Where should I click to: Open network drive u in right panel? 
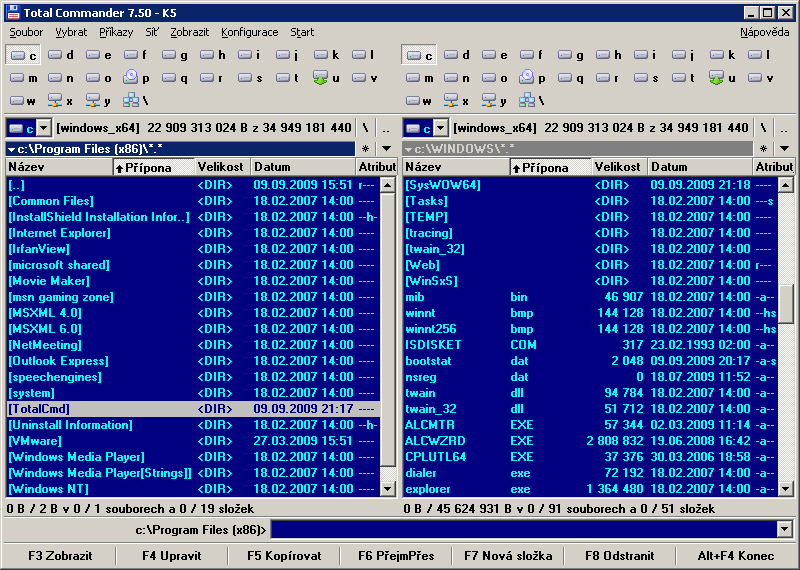tap(722, 78)
